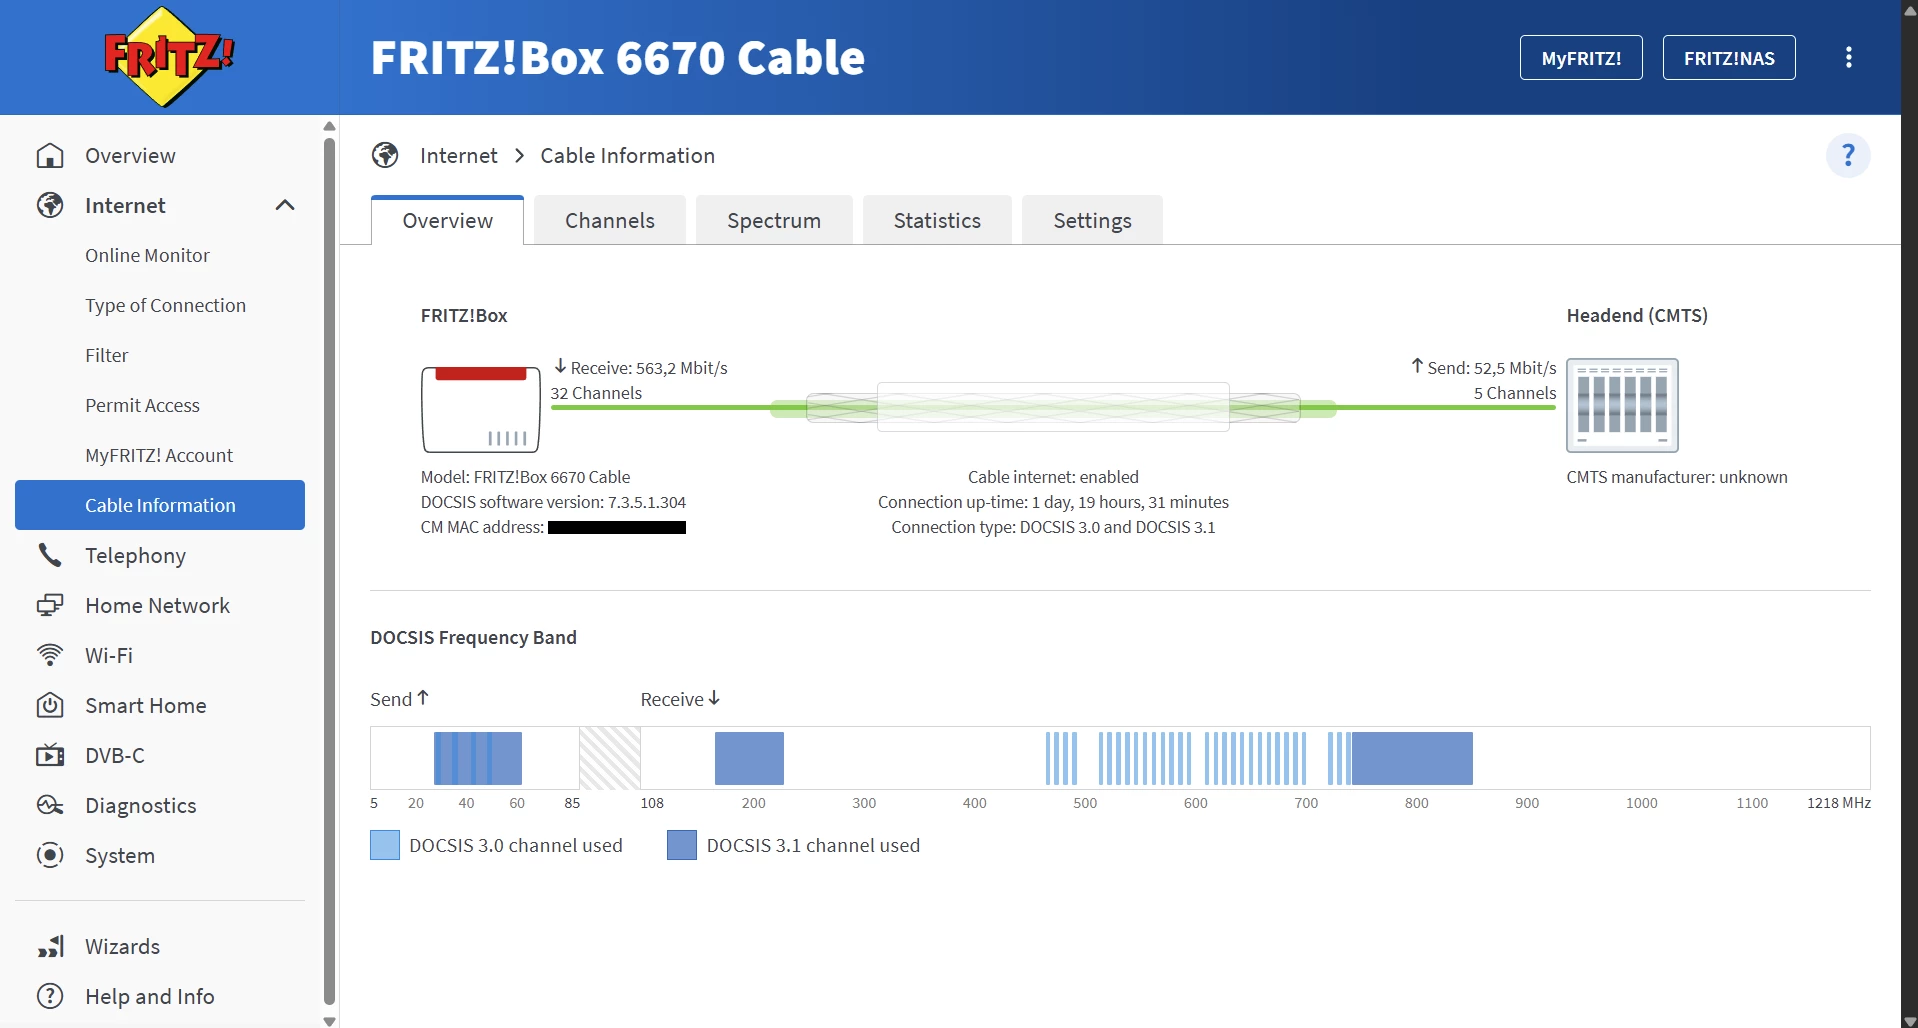Open the Telephony menu
1918x1028 pixels.
[135, 555]
